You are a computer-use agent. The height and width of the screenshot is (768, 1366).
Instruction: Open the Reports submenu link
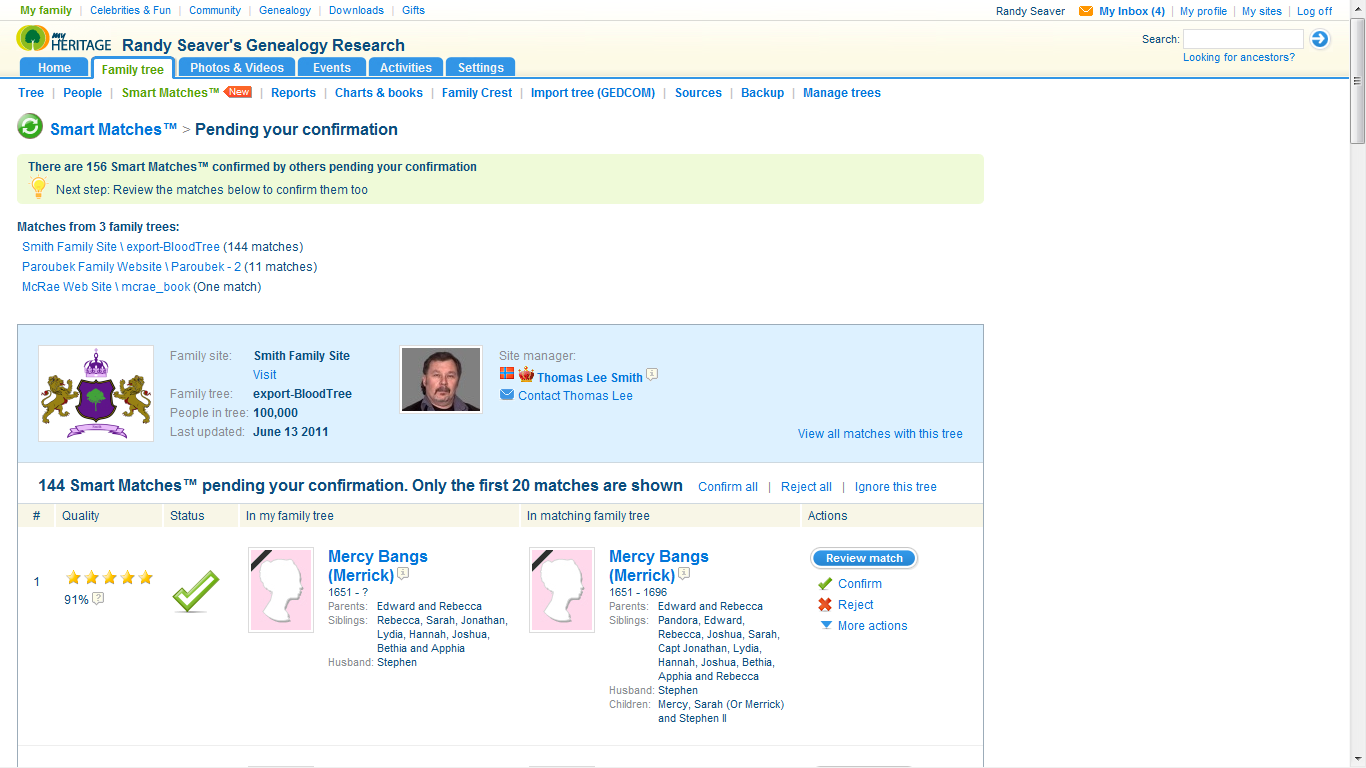293,93
